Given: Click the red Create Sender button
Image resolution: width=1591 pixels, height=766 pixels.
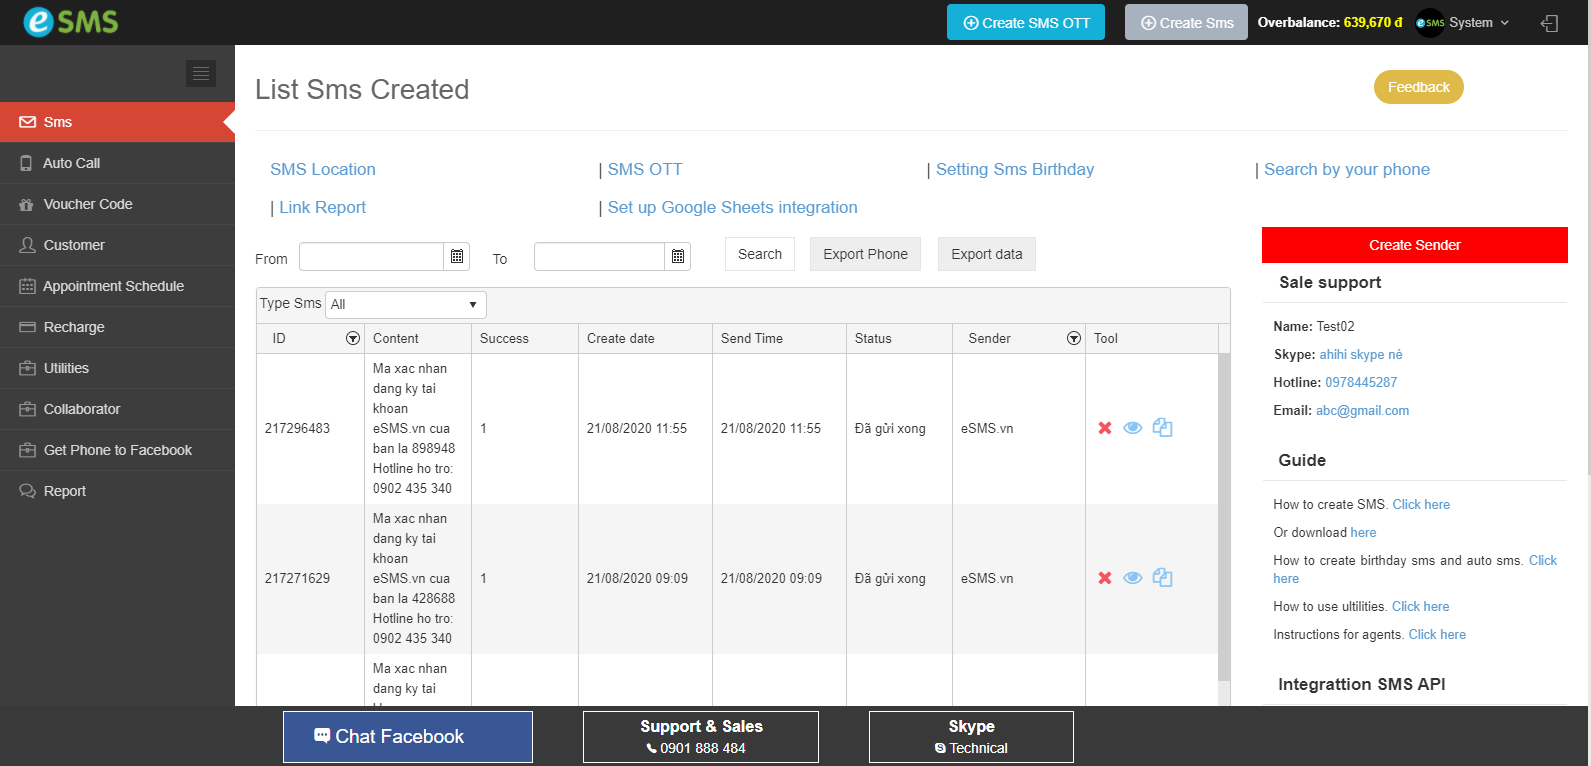Looking at the screenshot, I should click(x=1414, y=245).
